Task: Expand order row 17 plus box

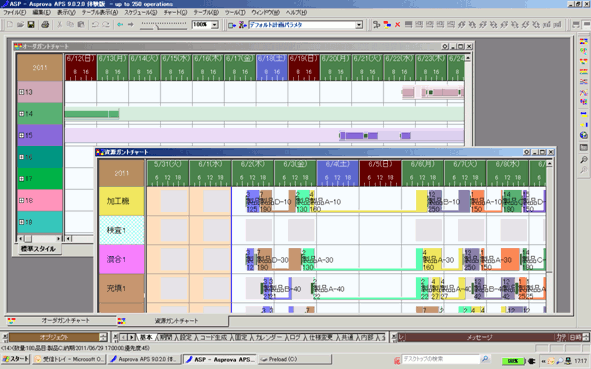Action: (21, 179)
